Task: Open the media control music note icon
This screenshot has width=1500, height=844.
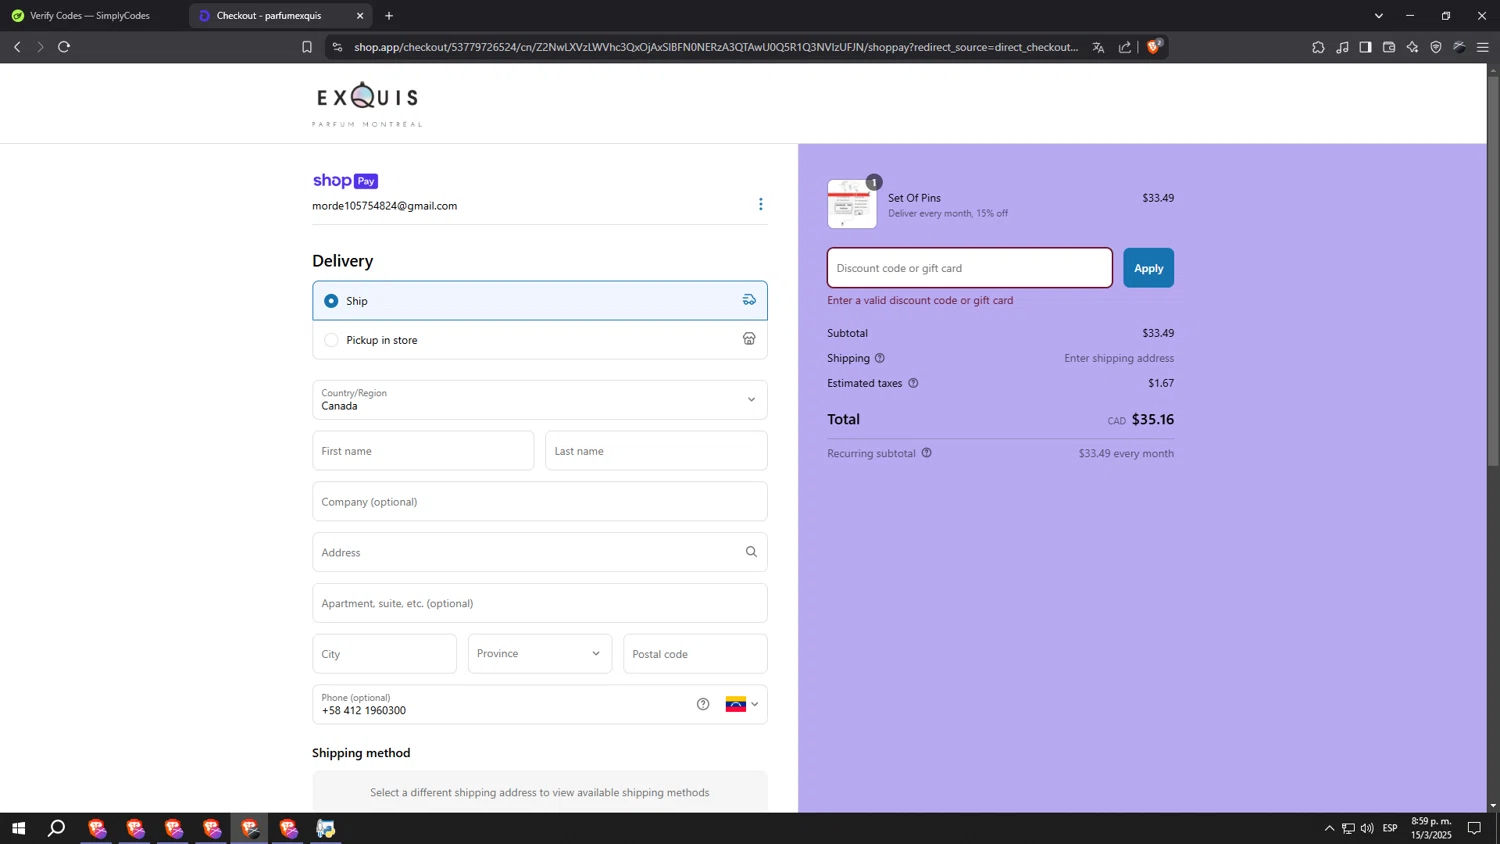Action: [1342, 47]
